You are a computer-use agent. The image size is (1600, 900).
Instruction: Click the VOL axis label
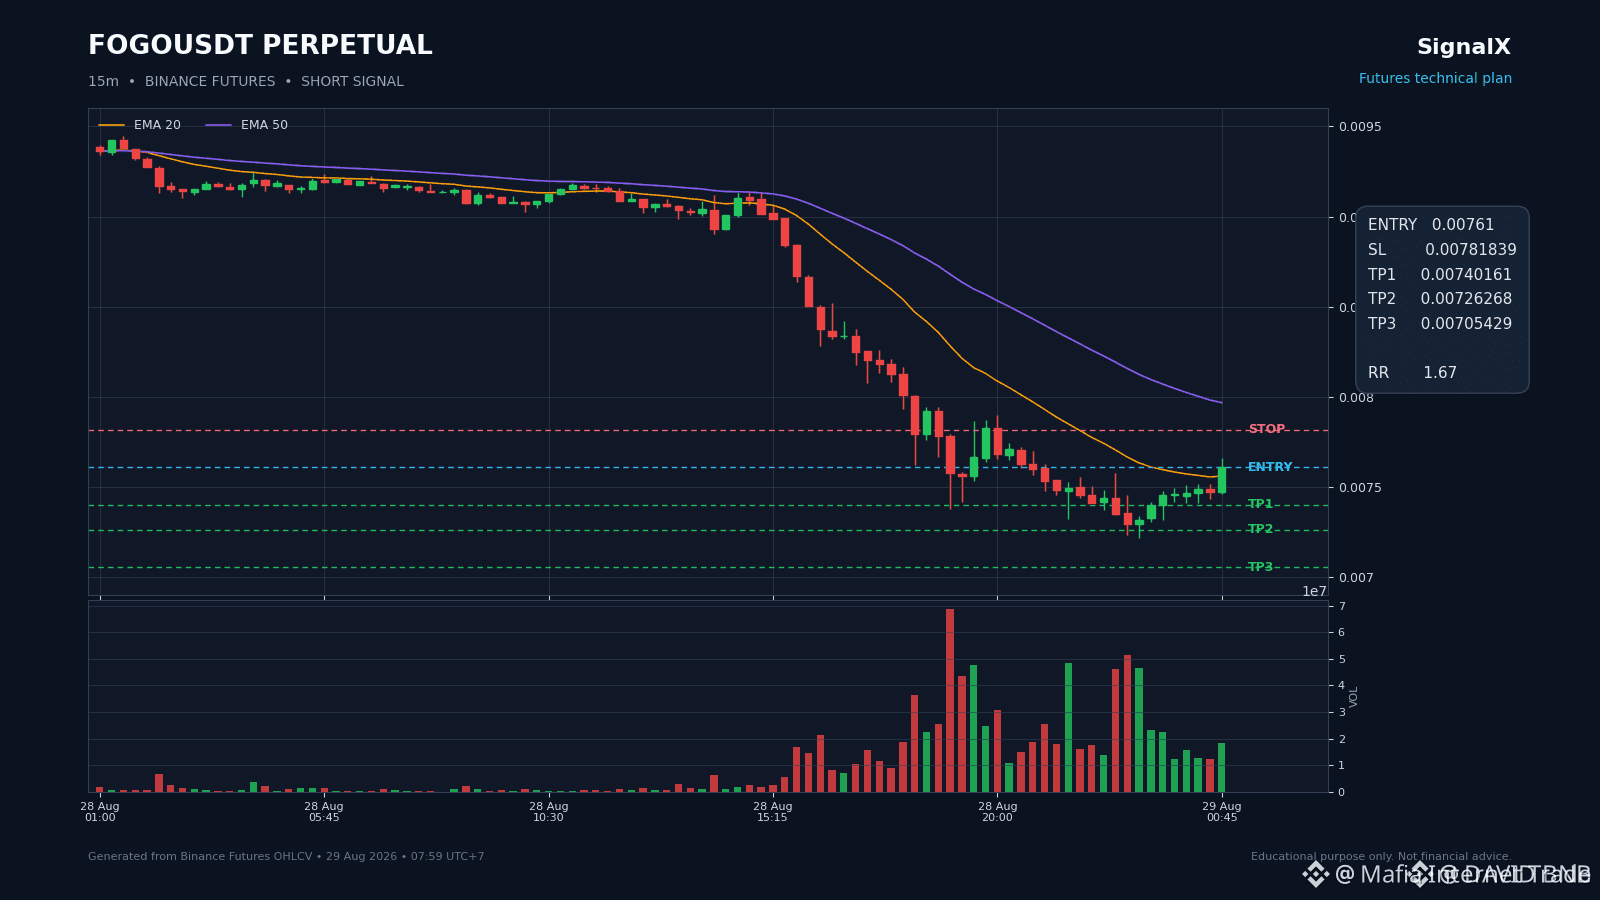1354,696
